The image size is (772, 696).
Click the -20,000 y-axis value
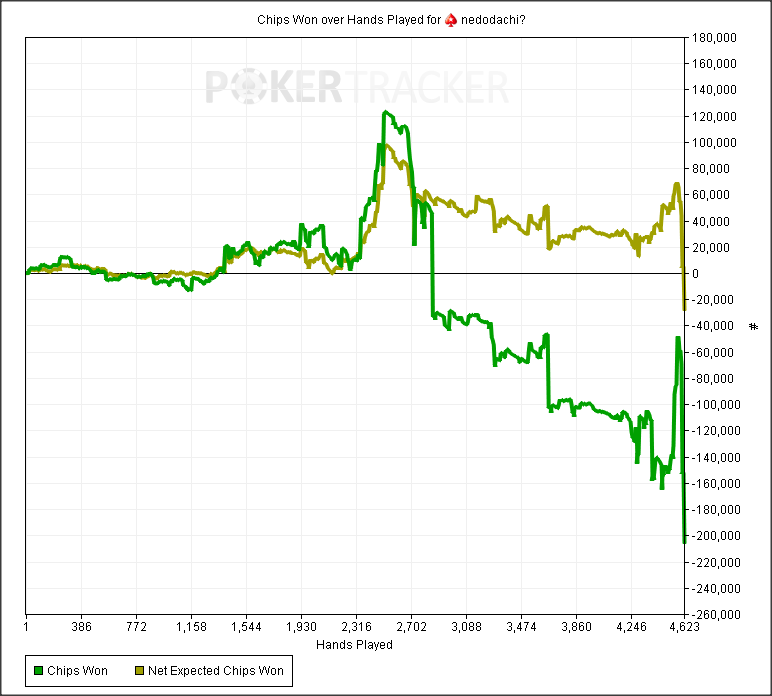click(x=712, y=299)
